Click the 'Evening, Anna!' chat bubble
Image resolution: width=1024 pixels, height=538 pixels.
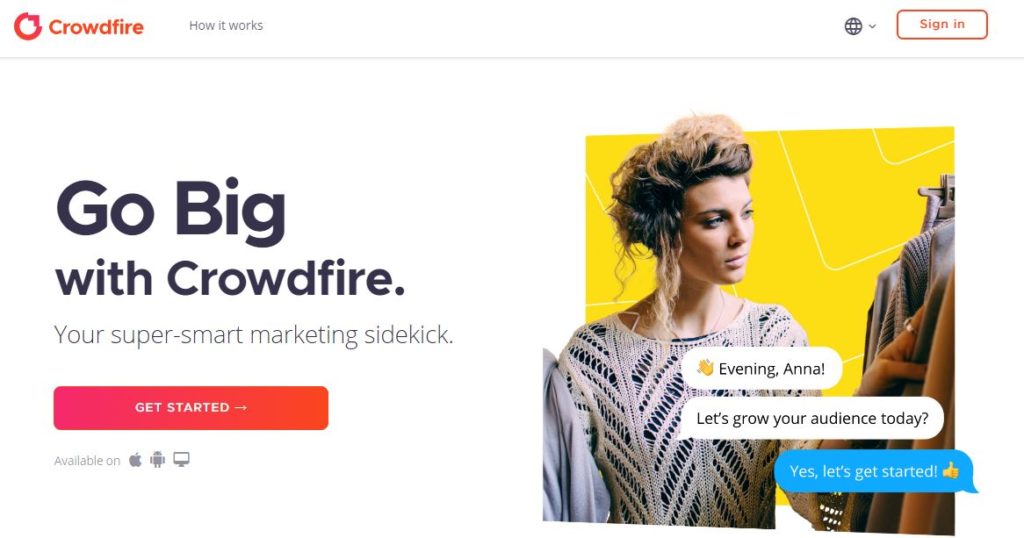coord(762,368)
